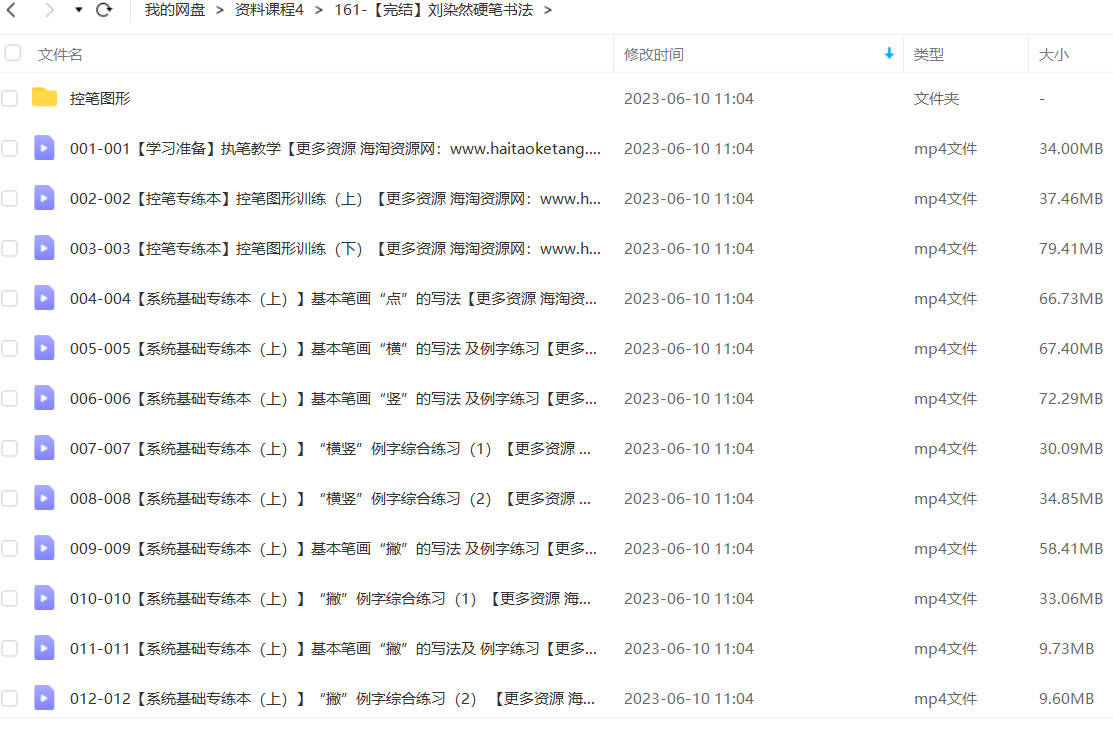Click video icon of 009-009 file
1113x742 pixels.
(x=44, y=547)
